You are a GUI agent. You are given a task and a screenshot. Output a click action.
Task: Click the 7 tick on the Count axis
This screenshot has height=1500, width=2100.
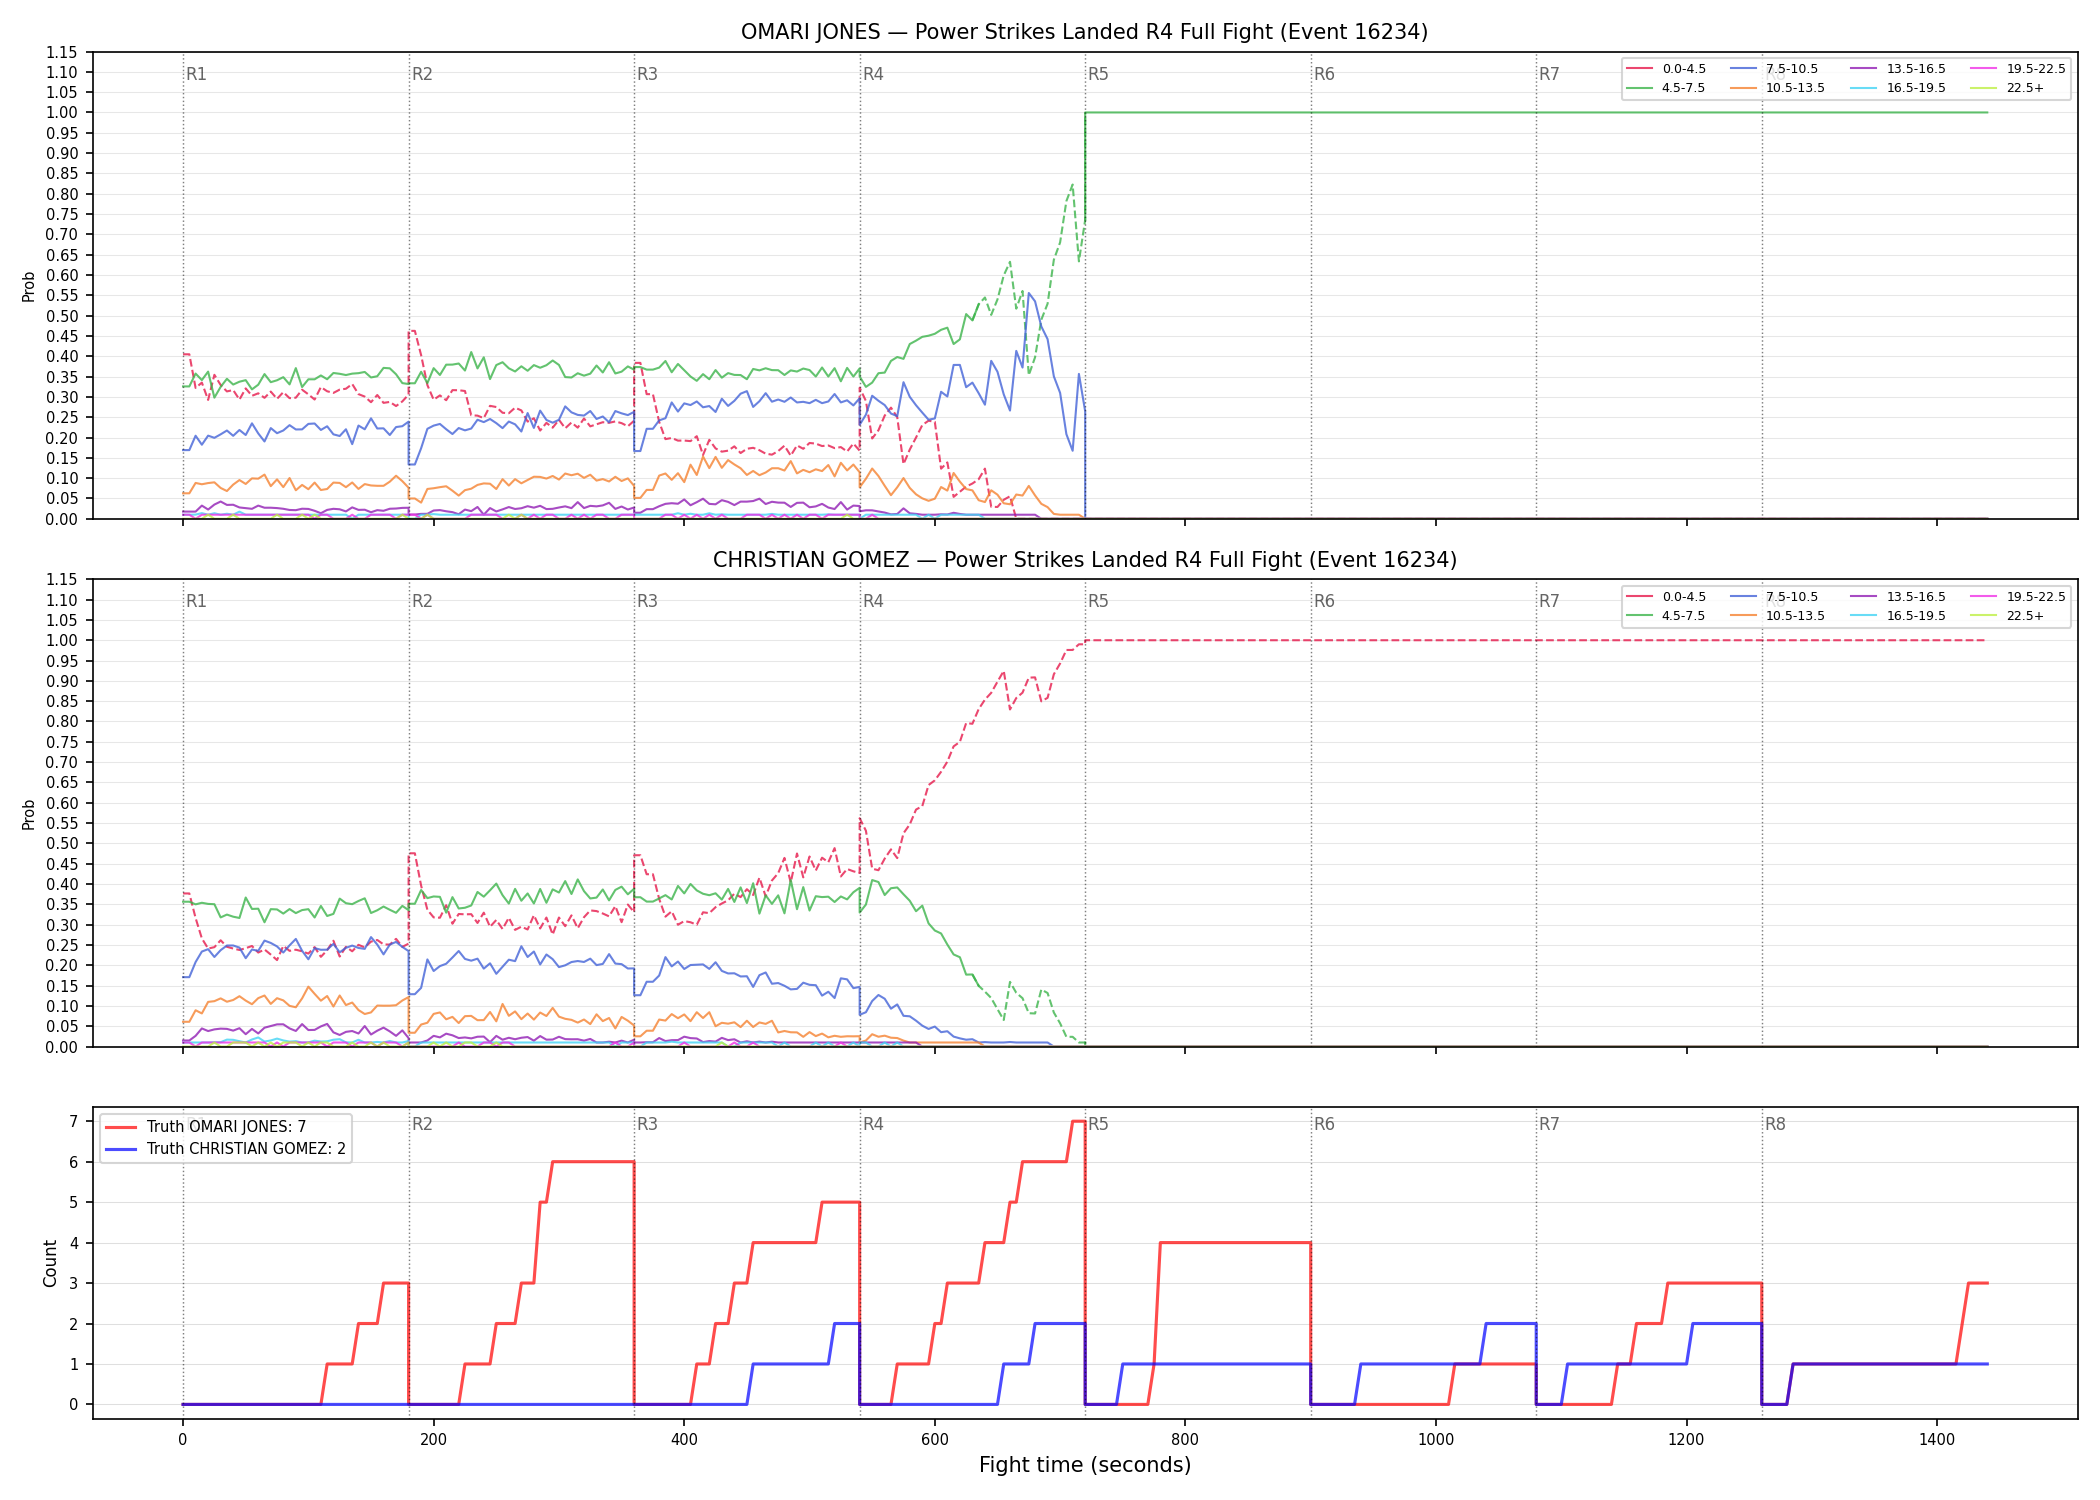coord(73,1121)
